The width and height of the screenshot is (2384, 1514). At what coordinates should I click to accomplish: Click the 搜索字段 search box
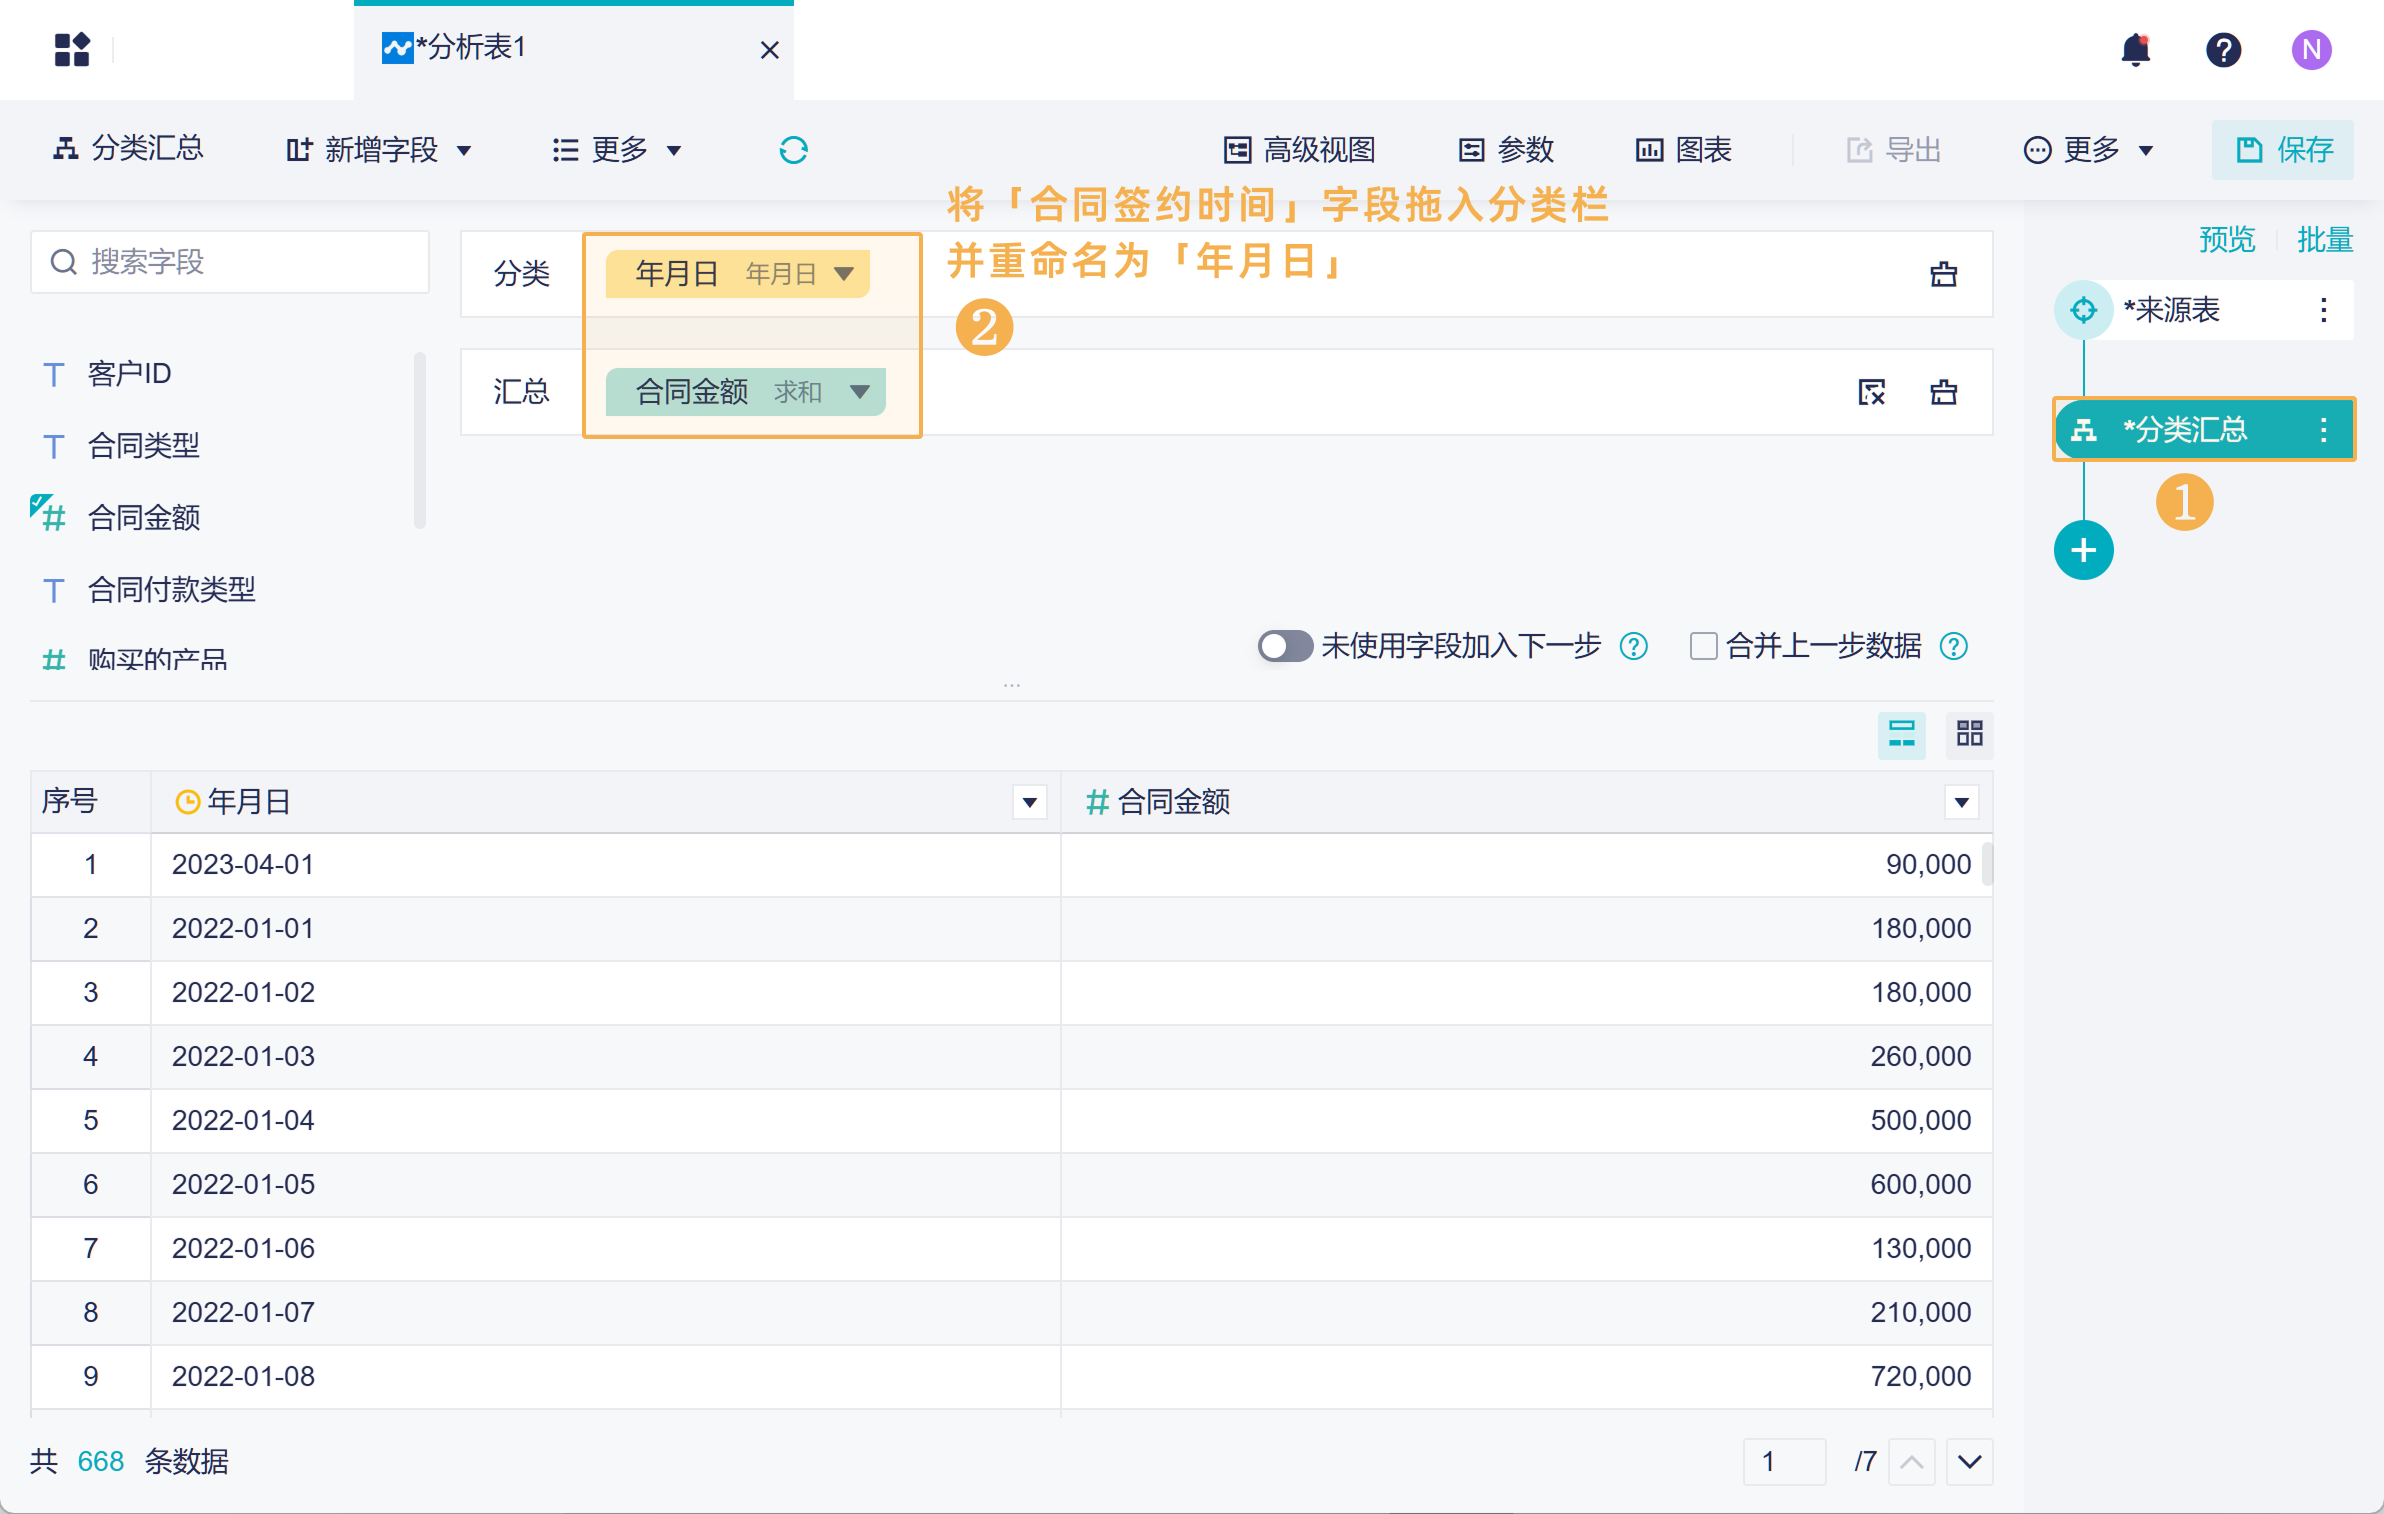click(230, 262)
